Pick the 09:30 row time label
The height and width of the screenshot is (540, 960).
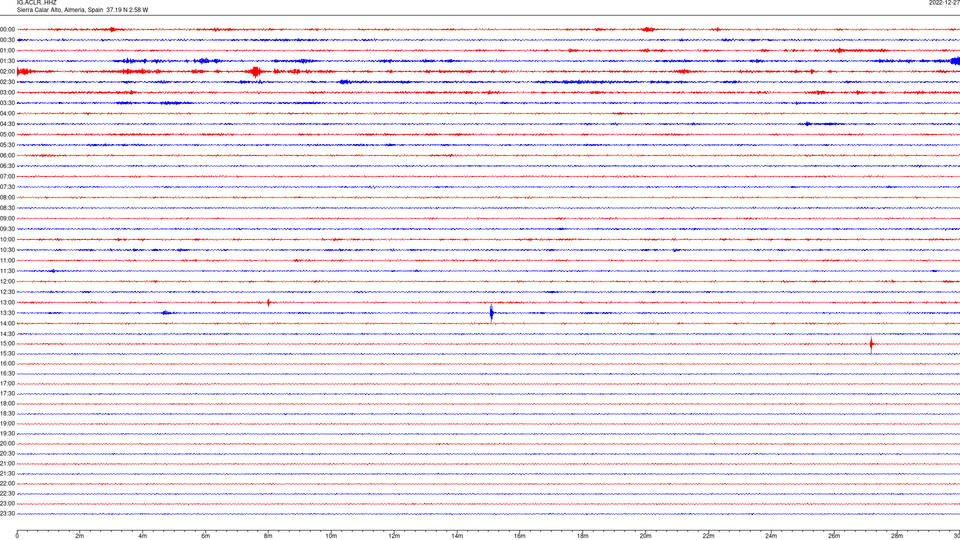tap(7, 229)
